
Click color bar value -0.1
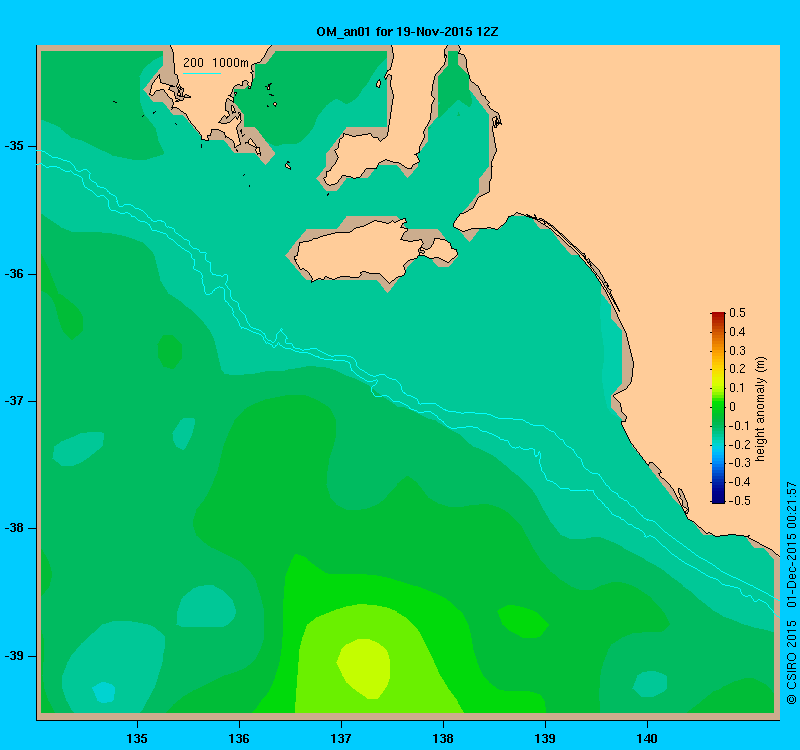(x=739, y=426)
